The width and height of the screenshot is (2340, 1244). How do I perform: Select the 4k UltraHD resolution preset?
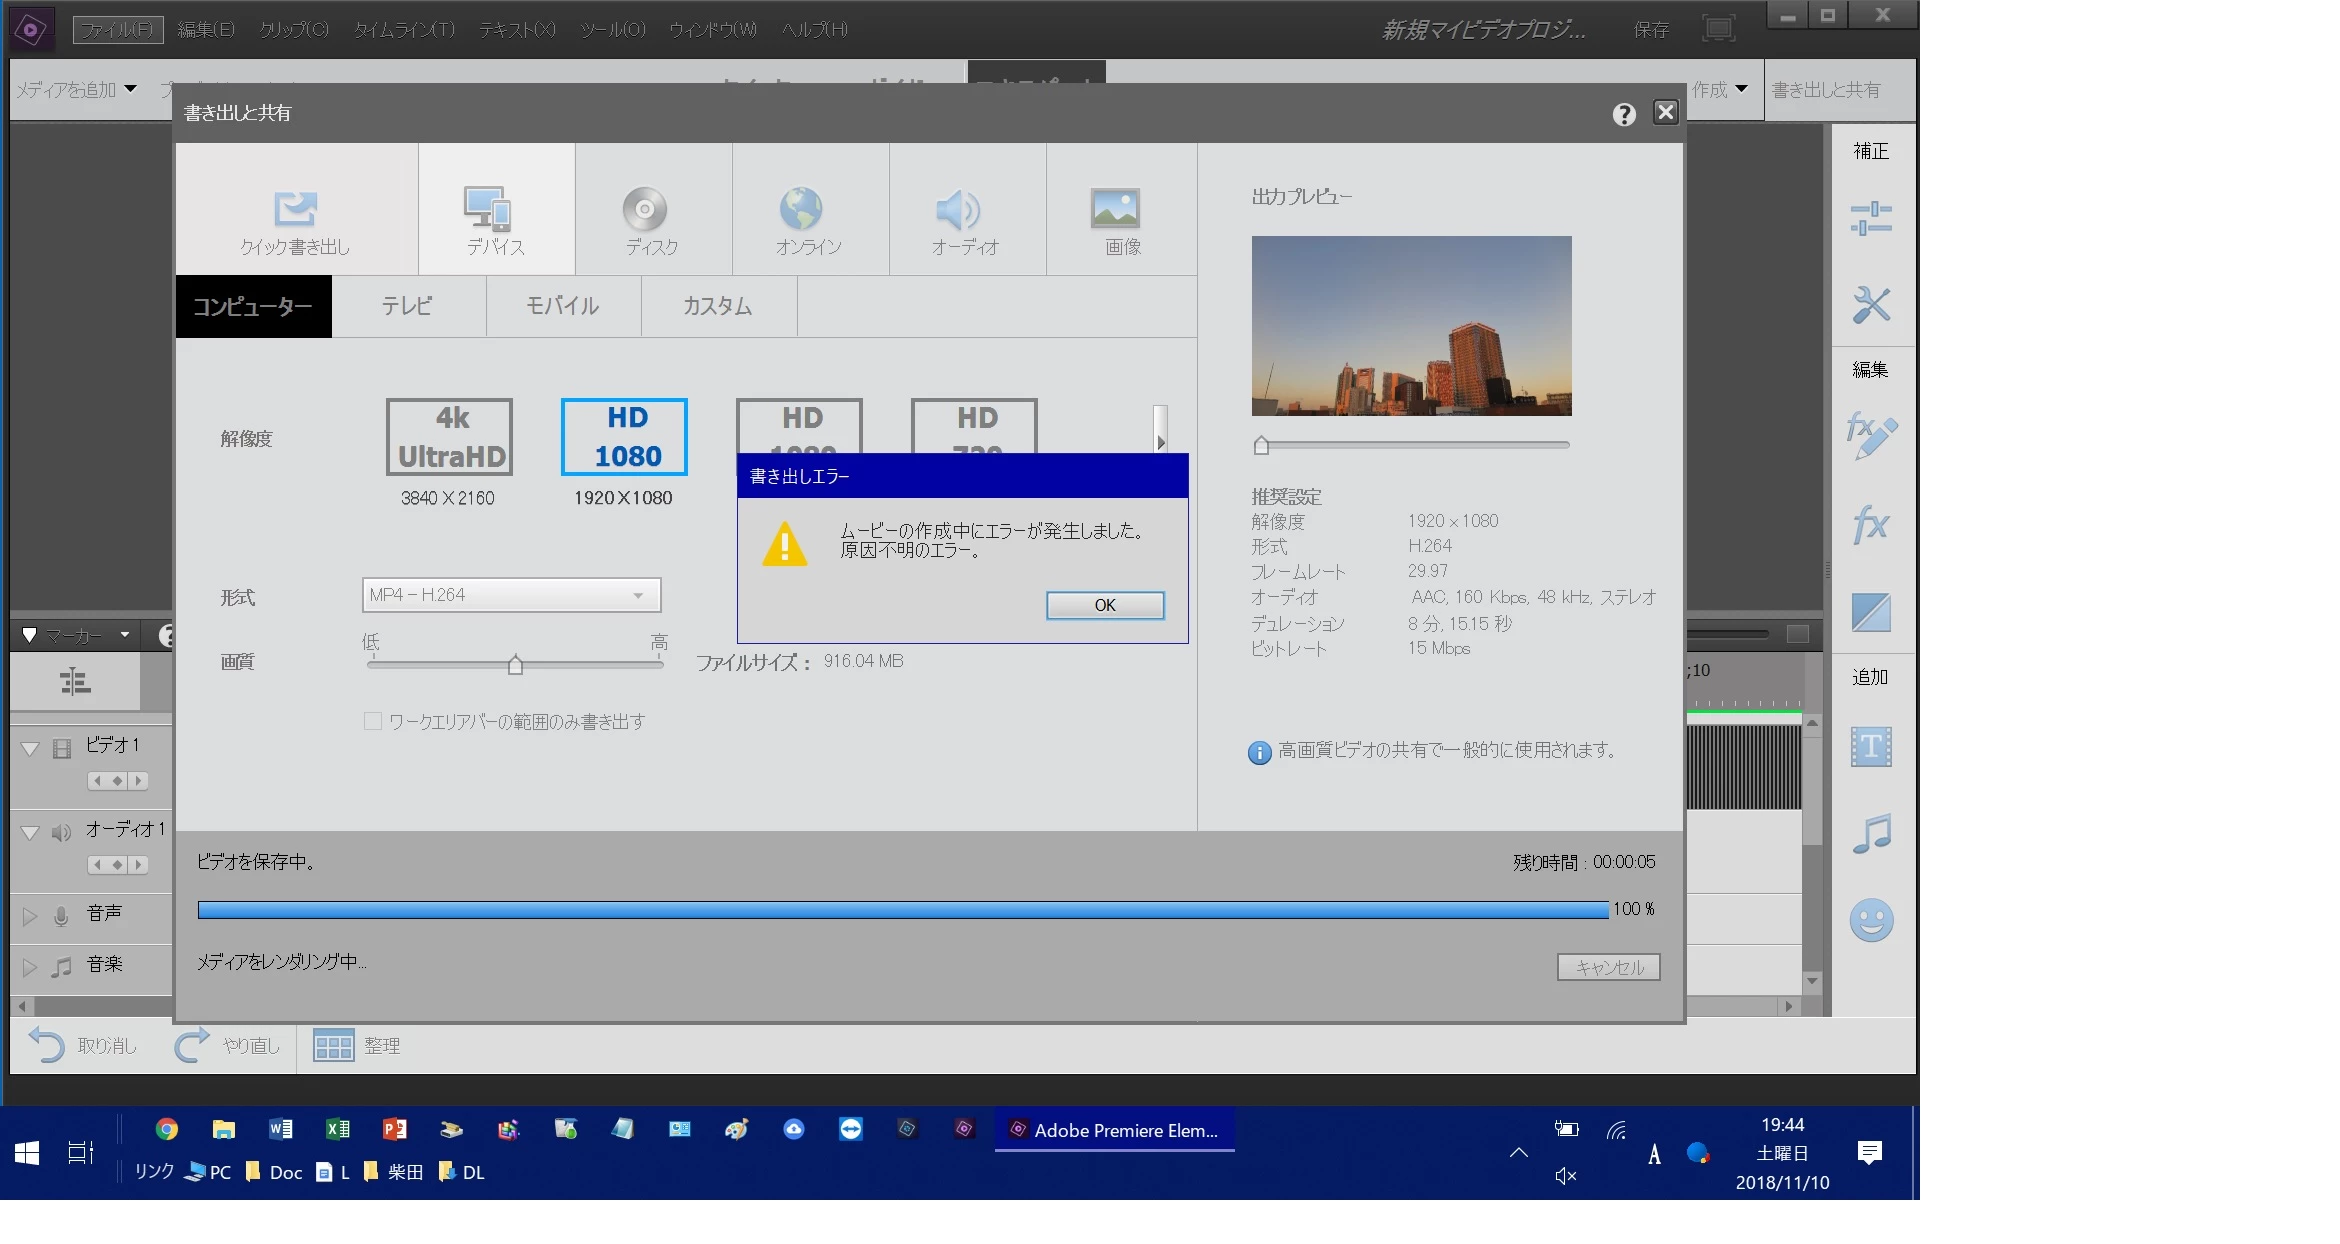pos(450,437)
